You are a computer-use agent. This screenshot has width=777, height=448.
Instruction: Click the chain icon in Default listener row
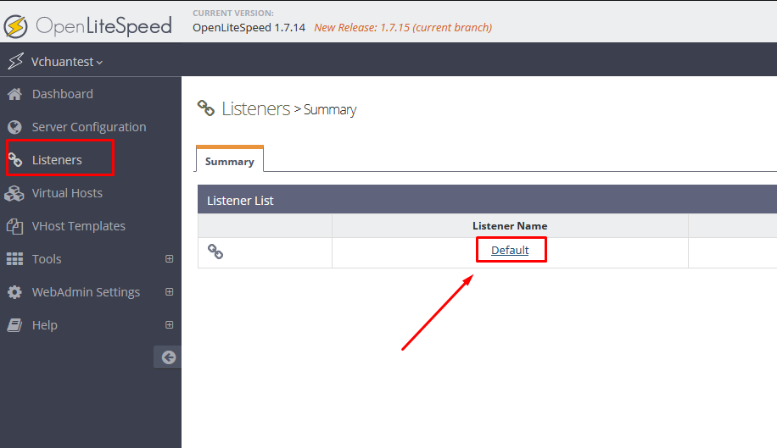216,252
